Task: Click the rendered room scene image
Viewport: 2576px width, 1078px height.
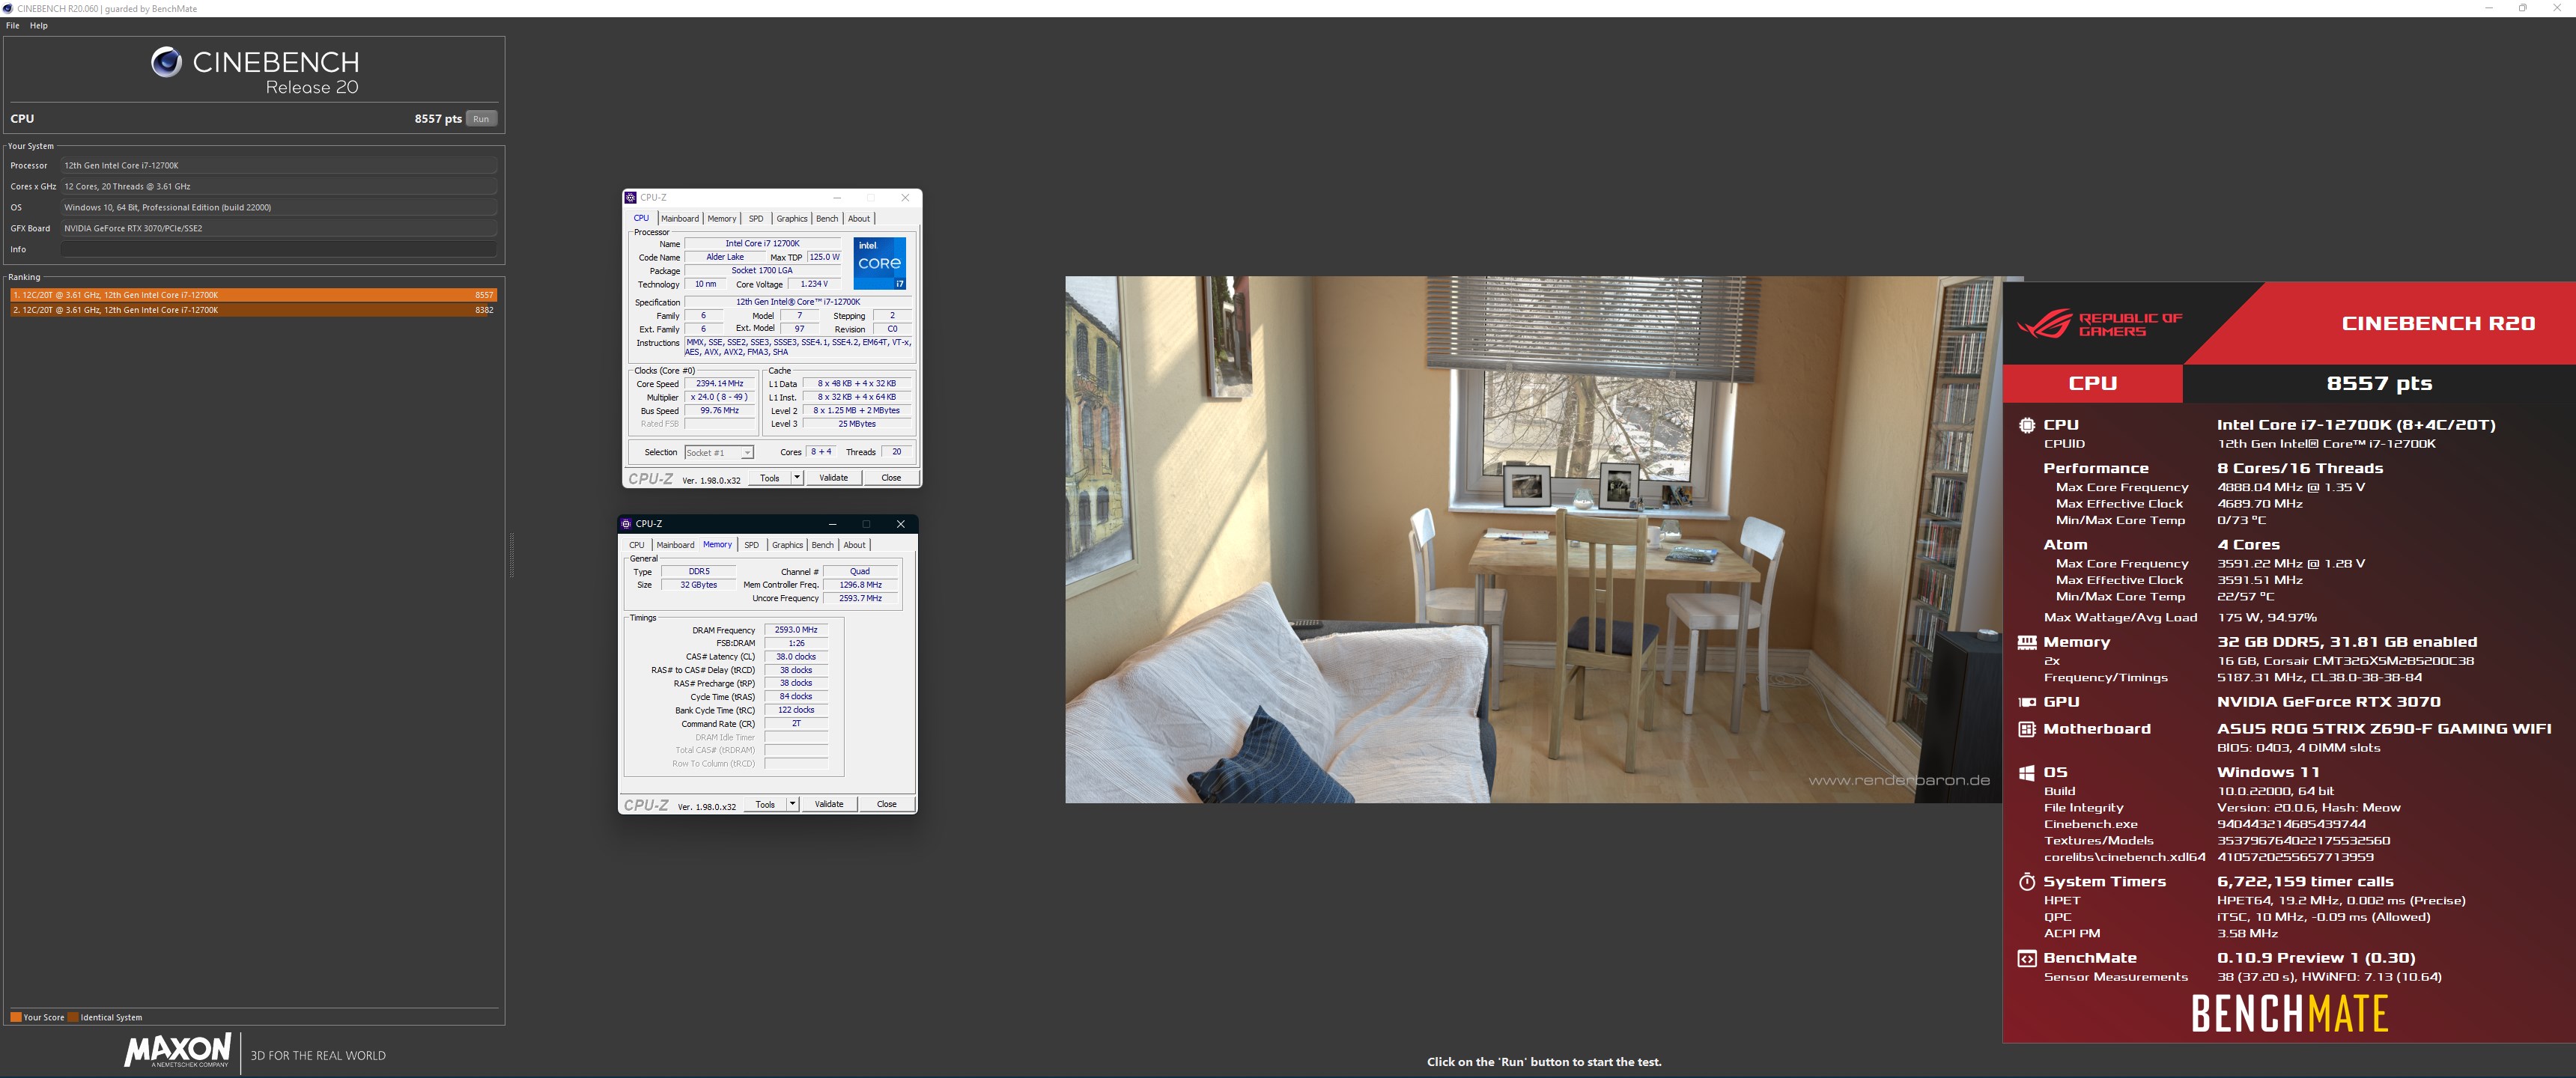Action: coord(1534,540)
